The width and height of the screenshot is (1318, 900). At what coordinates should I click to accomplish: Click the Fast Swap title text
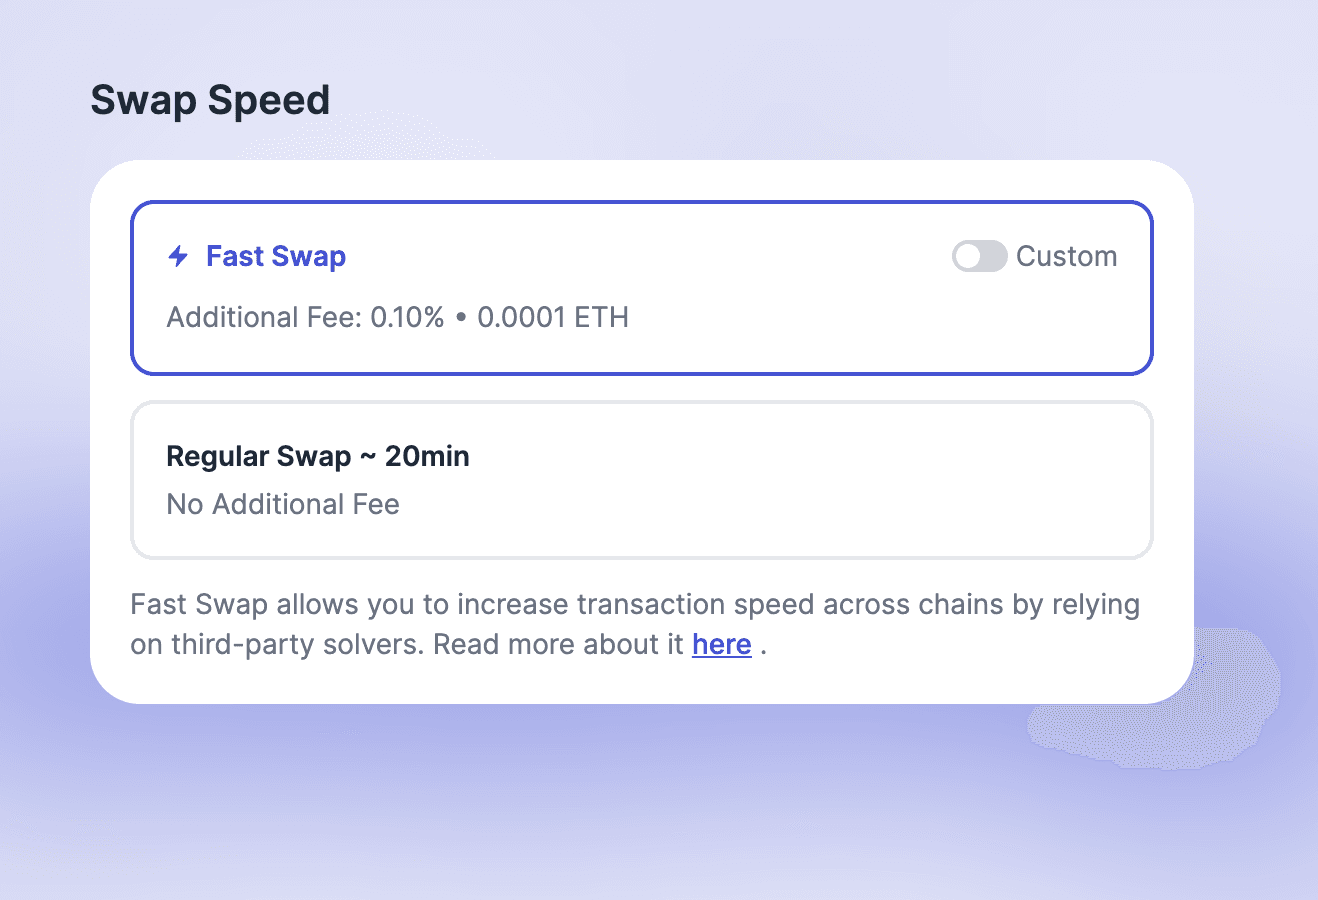(x=276, y=256)
